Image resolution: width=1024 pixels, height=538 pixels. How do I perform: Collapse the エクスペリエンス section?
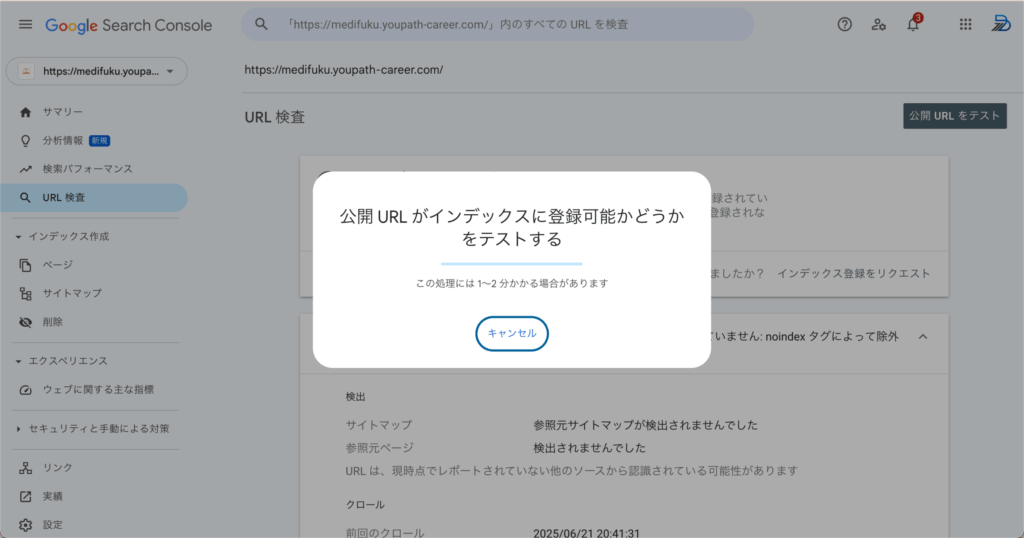(18, 361)
